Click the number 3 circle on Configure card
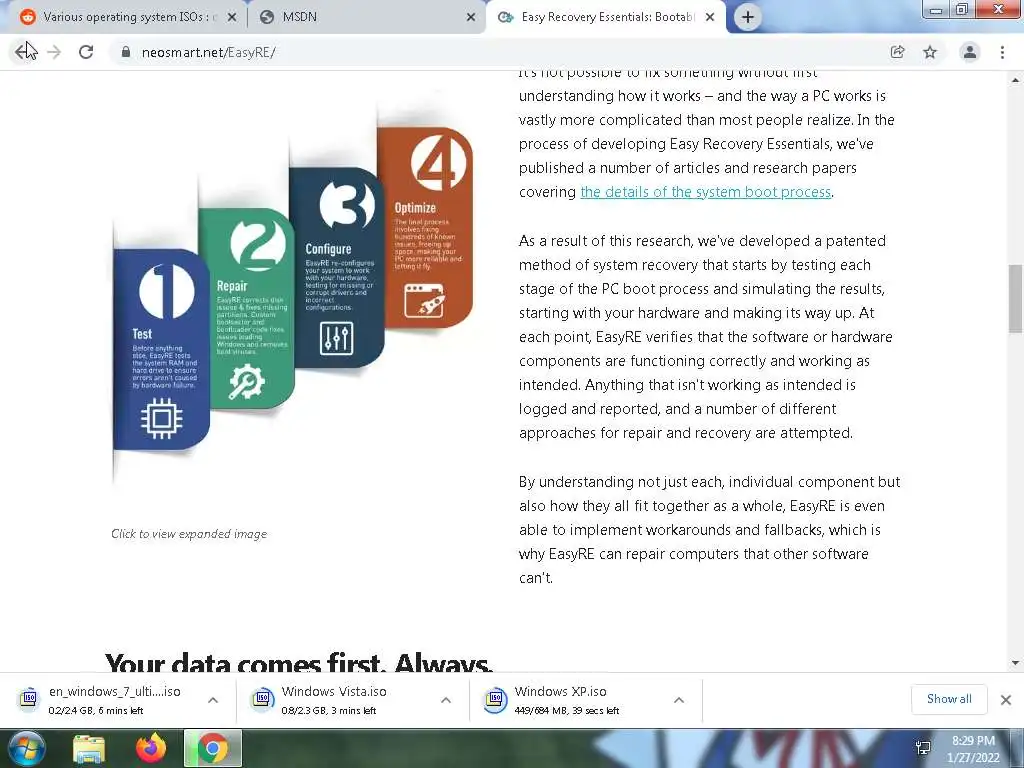Viewport: 1024px width, 768px height. 347,204
